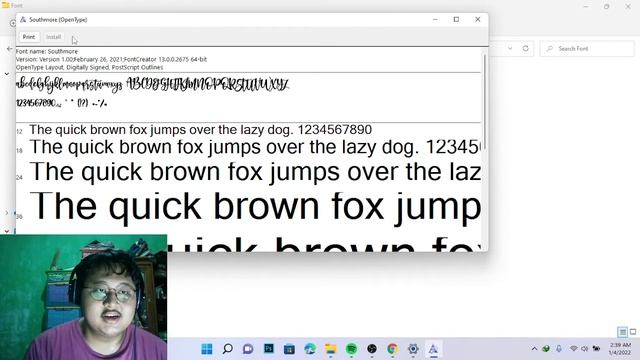Click the 12-point sample sentence
The image size is (640, 360).
pos(200,130)
